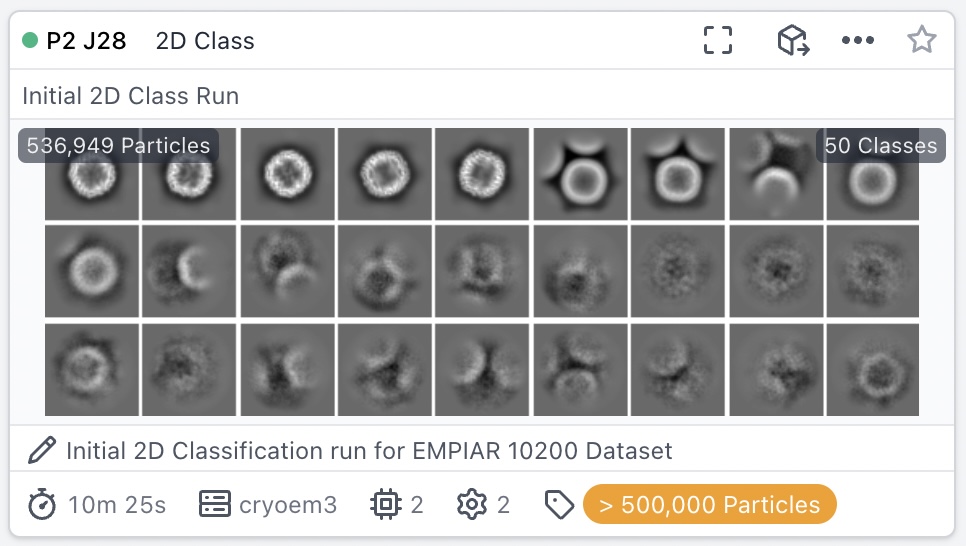Click the 'Initial 2D Class Run' title
The width and height of the screenshot is (966, 546).
131,96
